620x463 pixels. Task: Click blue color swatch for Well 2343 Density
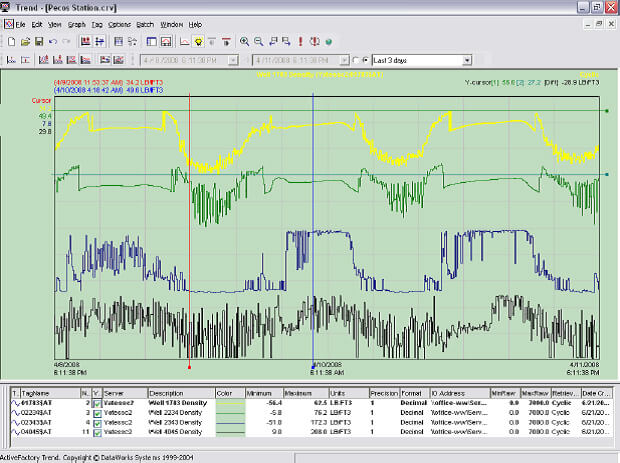click(x=230, y=423)
